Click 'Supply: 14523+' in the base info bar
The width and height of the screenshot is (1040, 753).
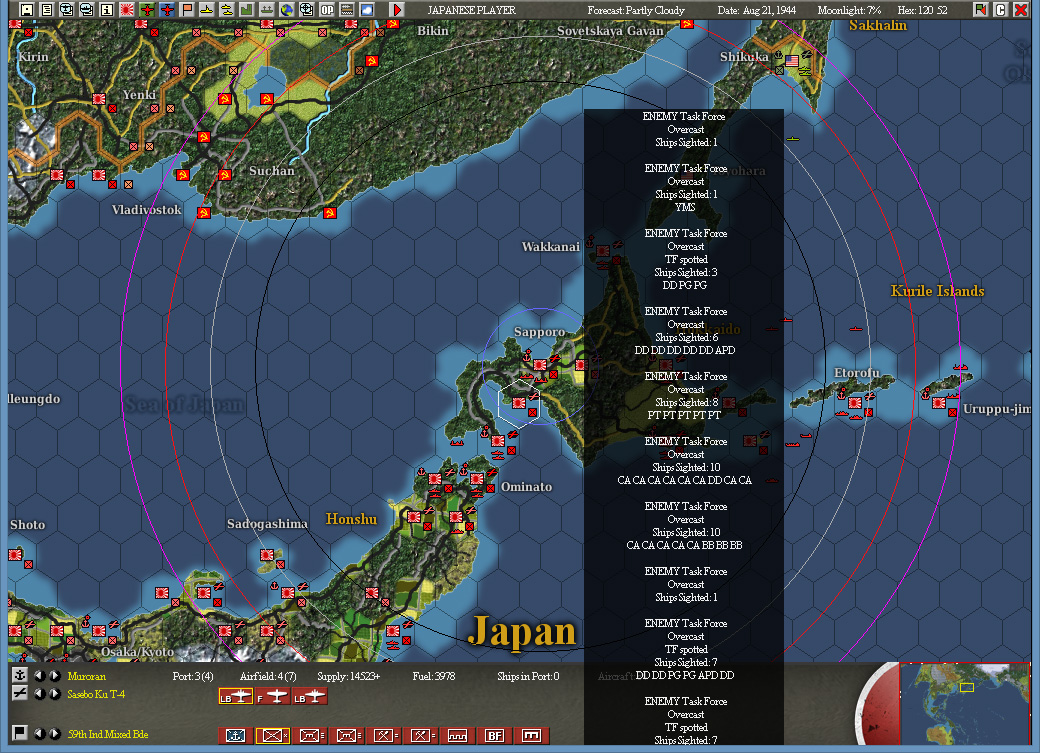[x=348, y=676]
